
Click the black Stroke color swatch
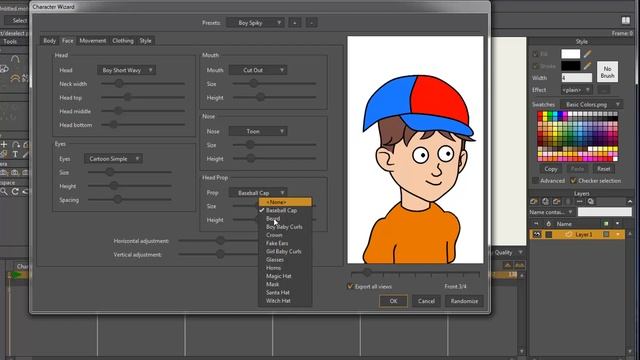[571, 66]
